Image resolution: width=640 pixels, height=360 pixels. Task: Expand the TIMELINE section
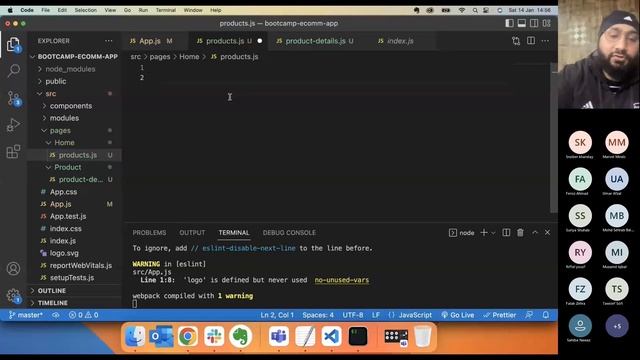[53, 303]
